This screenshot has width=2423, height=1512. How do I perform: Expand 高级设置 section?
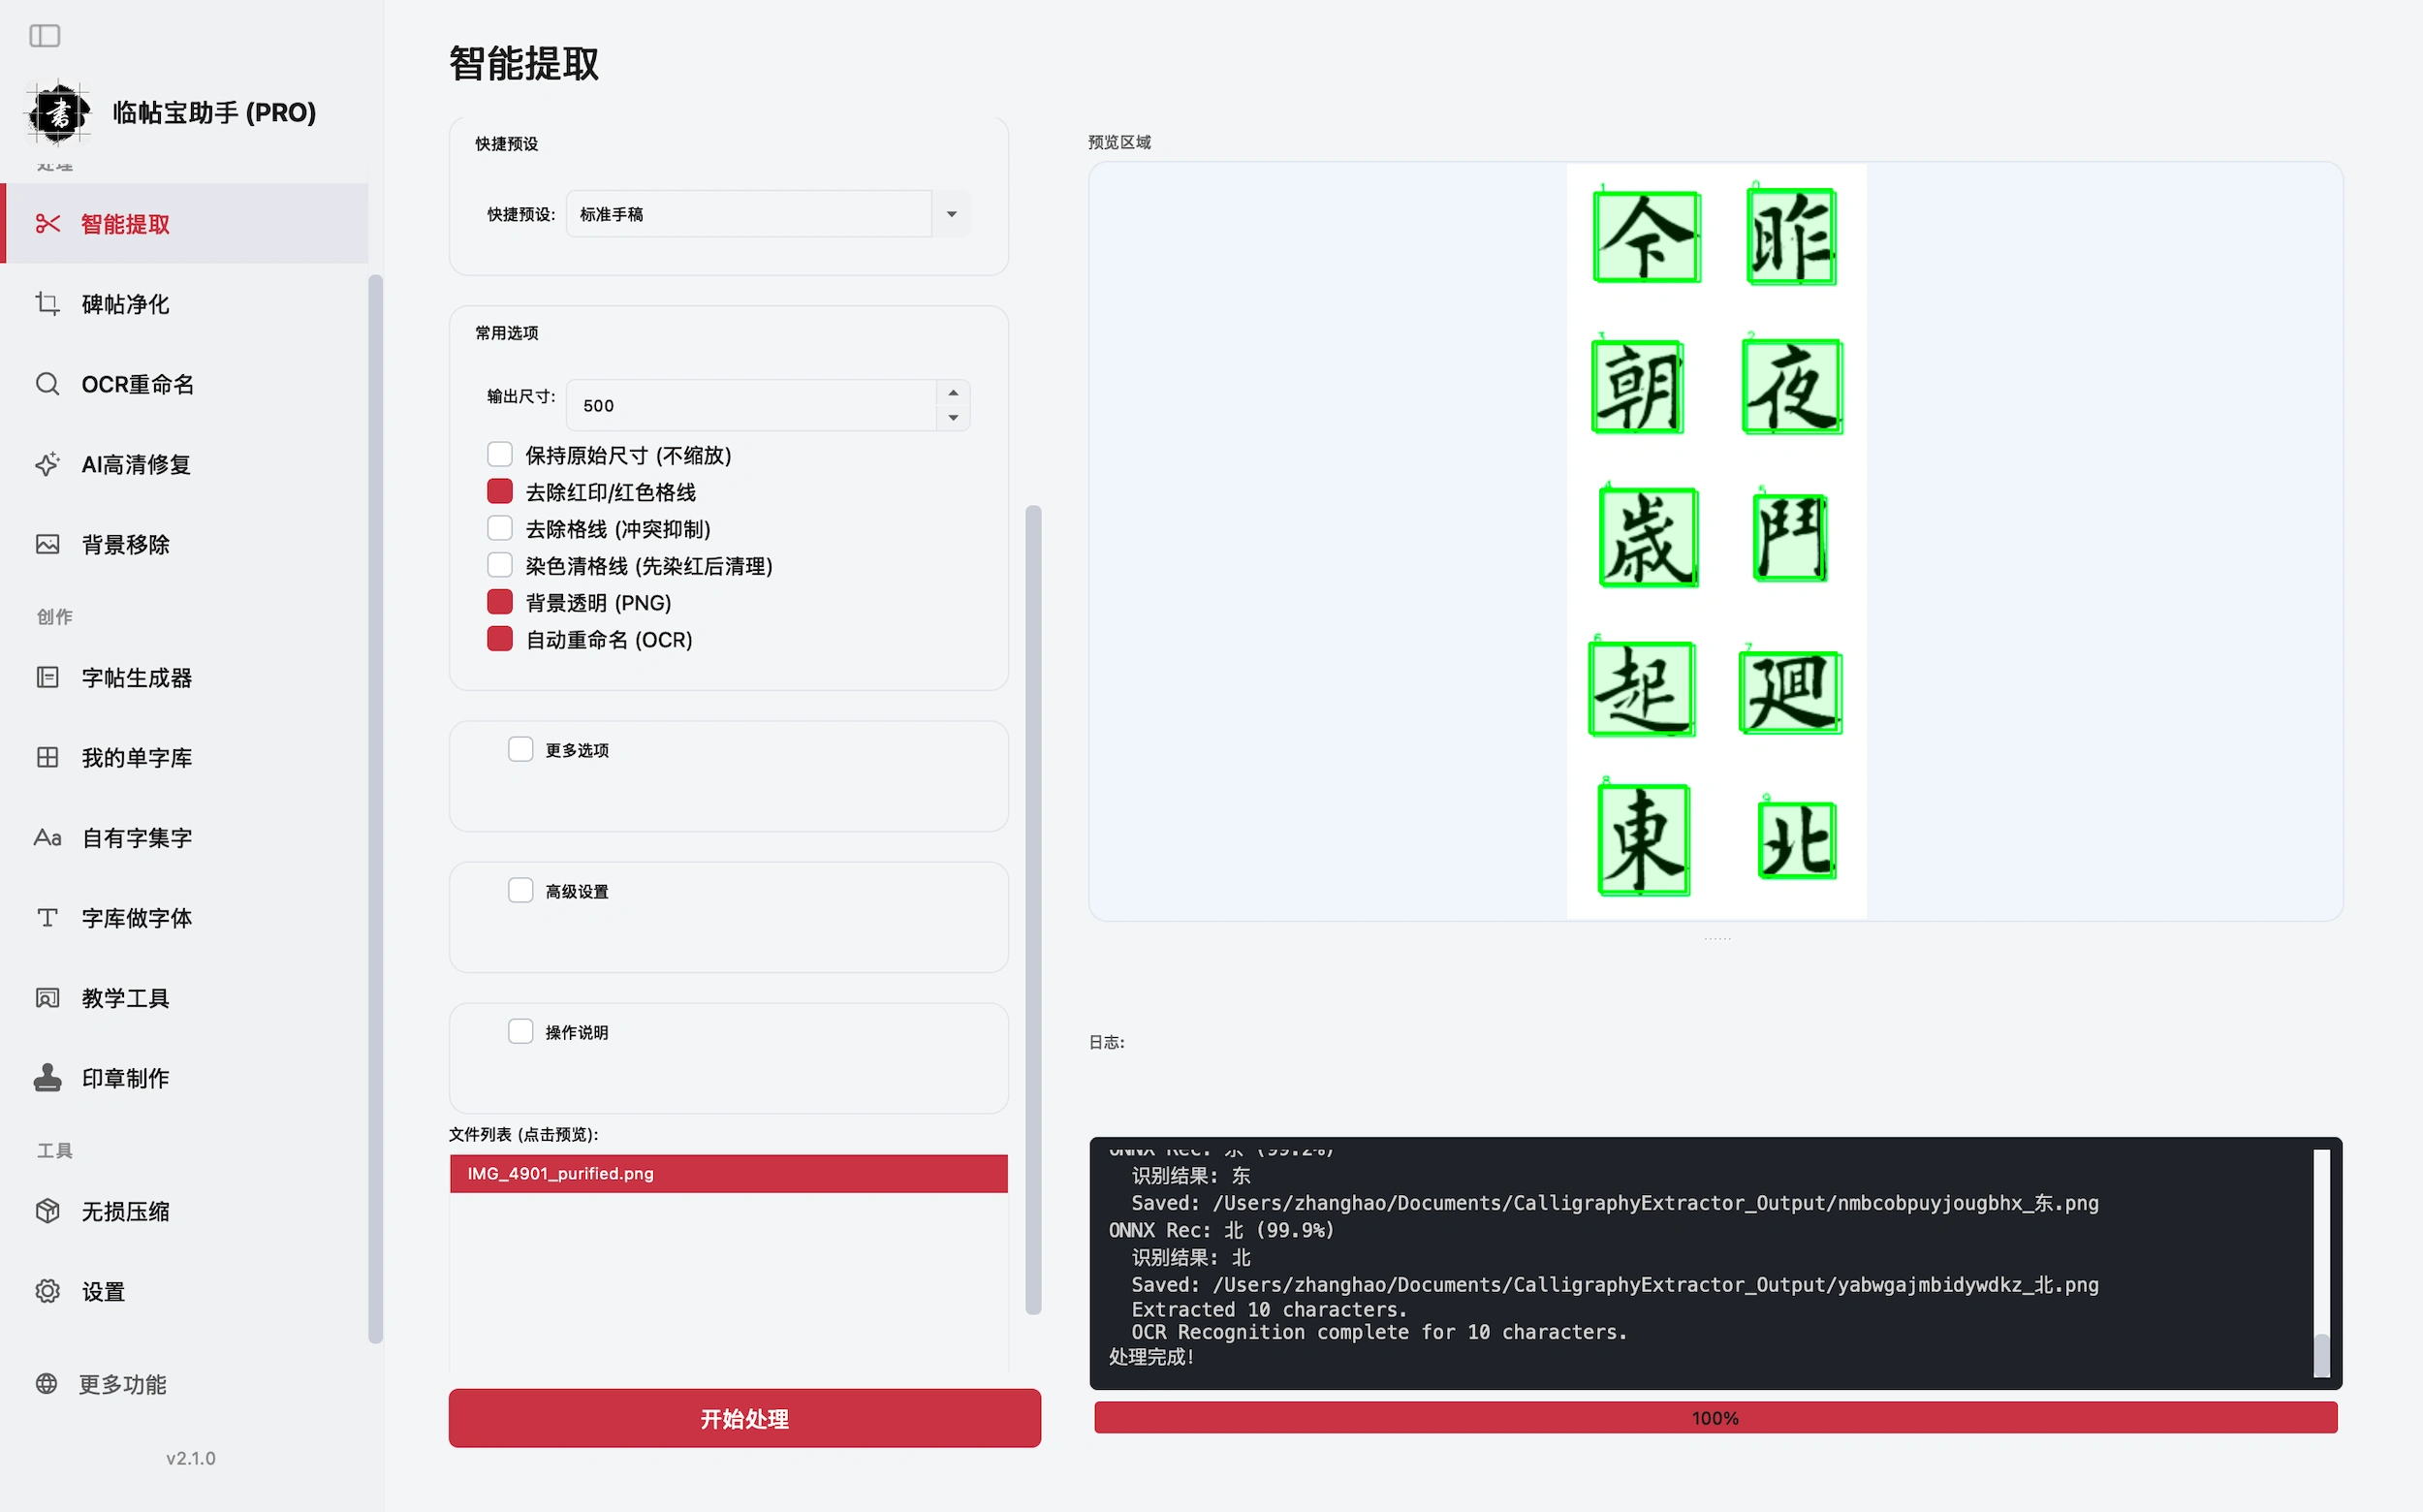(x=521, y=891)
